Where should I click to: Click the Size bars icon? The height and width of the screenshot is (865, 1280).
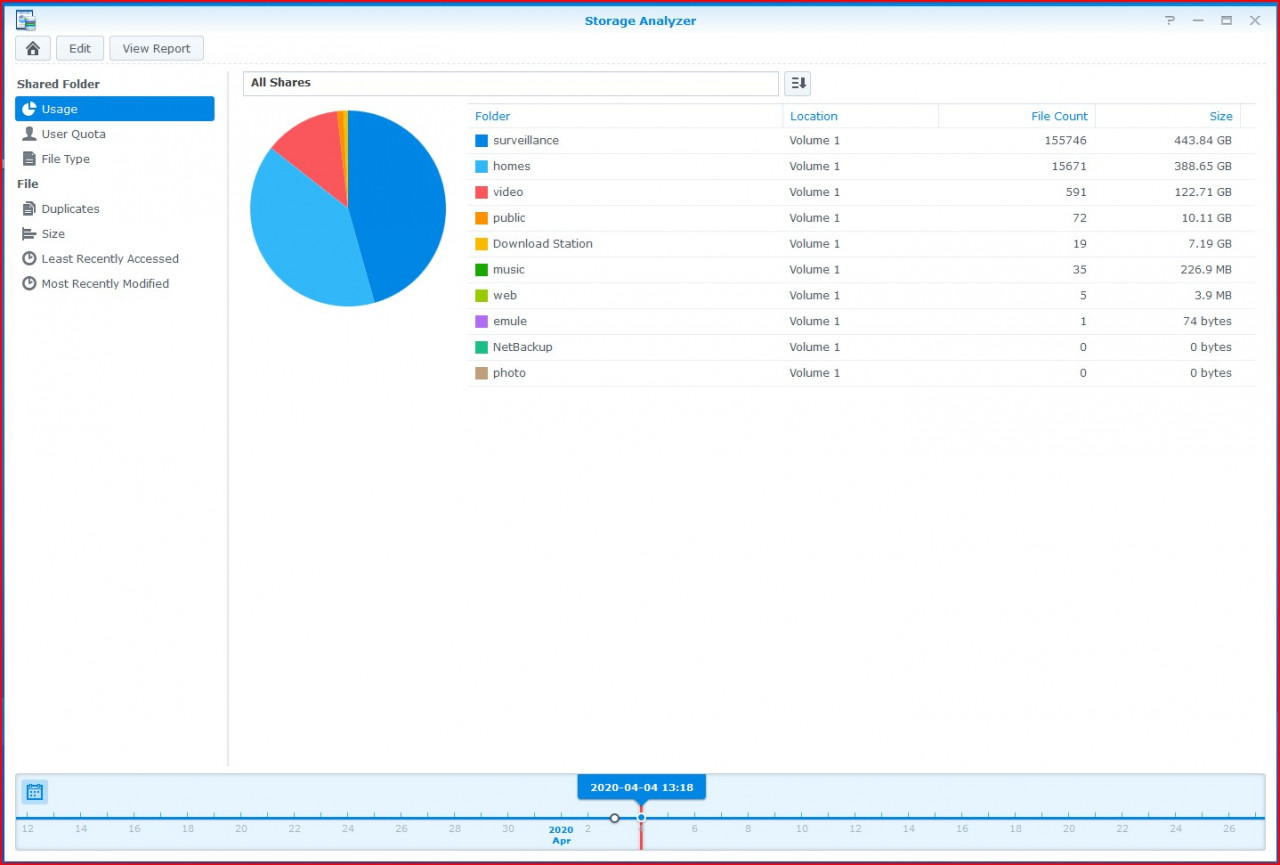click(x=29, y=234)
